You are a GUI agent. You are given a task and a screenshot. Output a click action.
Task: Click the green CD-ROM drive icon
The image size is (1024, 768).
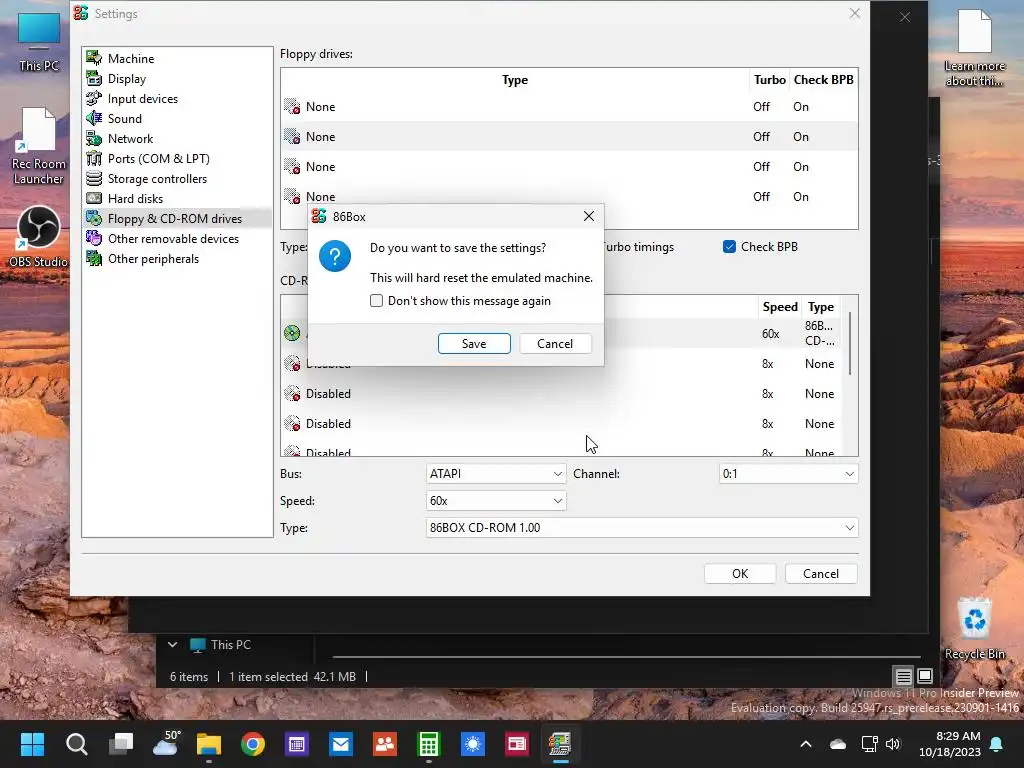point(292,333)
